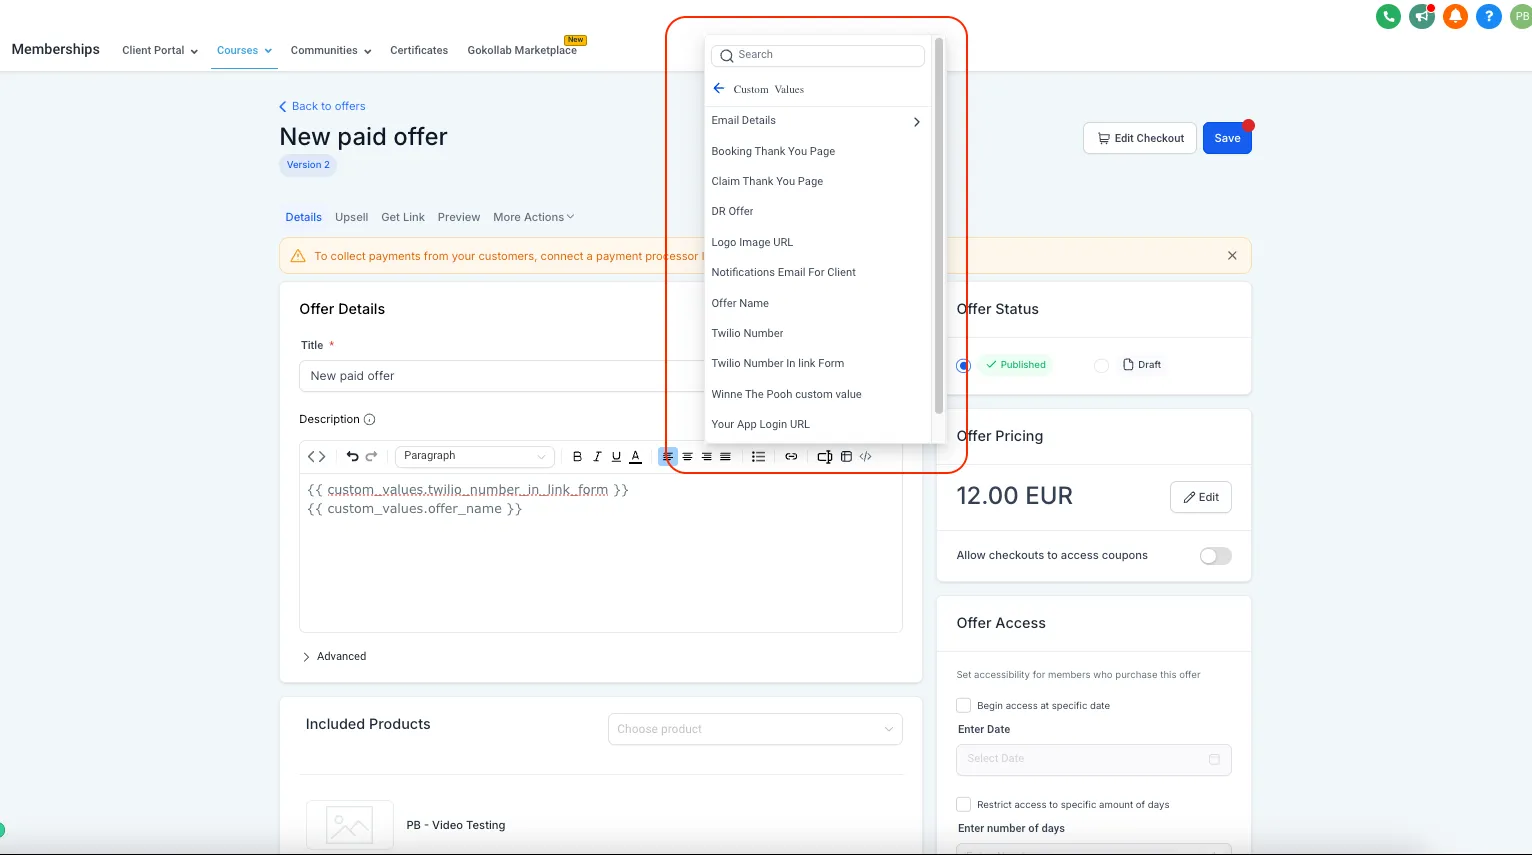Select the Draft status radio button

coord(1101,365)
